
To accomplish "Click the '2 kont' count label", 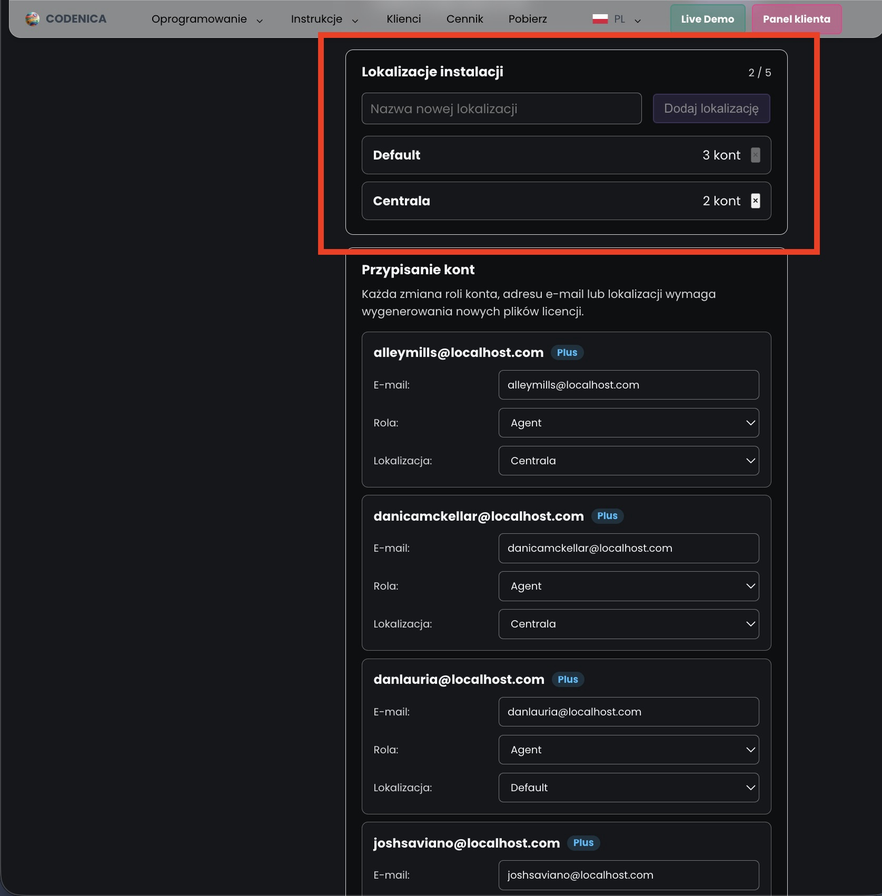I will pos(721,201).
